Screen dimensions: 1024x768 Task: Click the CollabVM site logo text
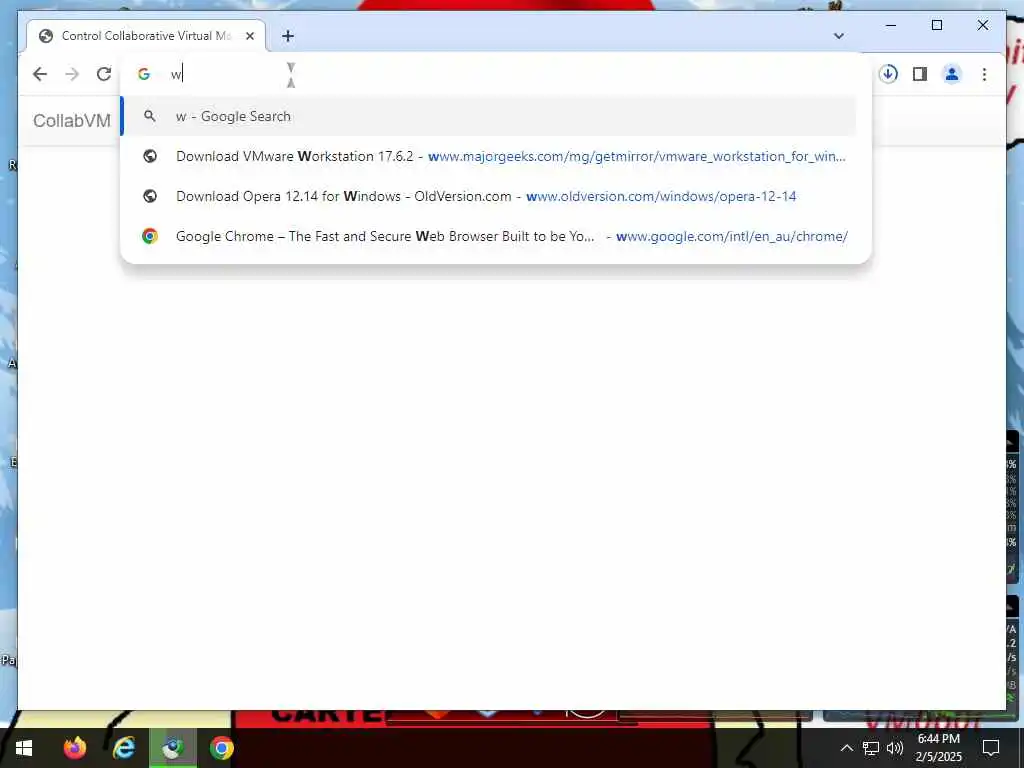[x=72, y=121]
